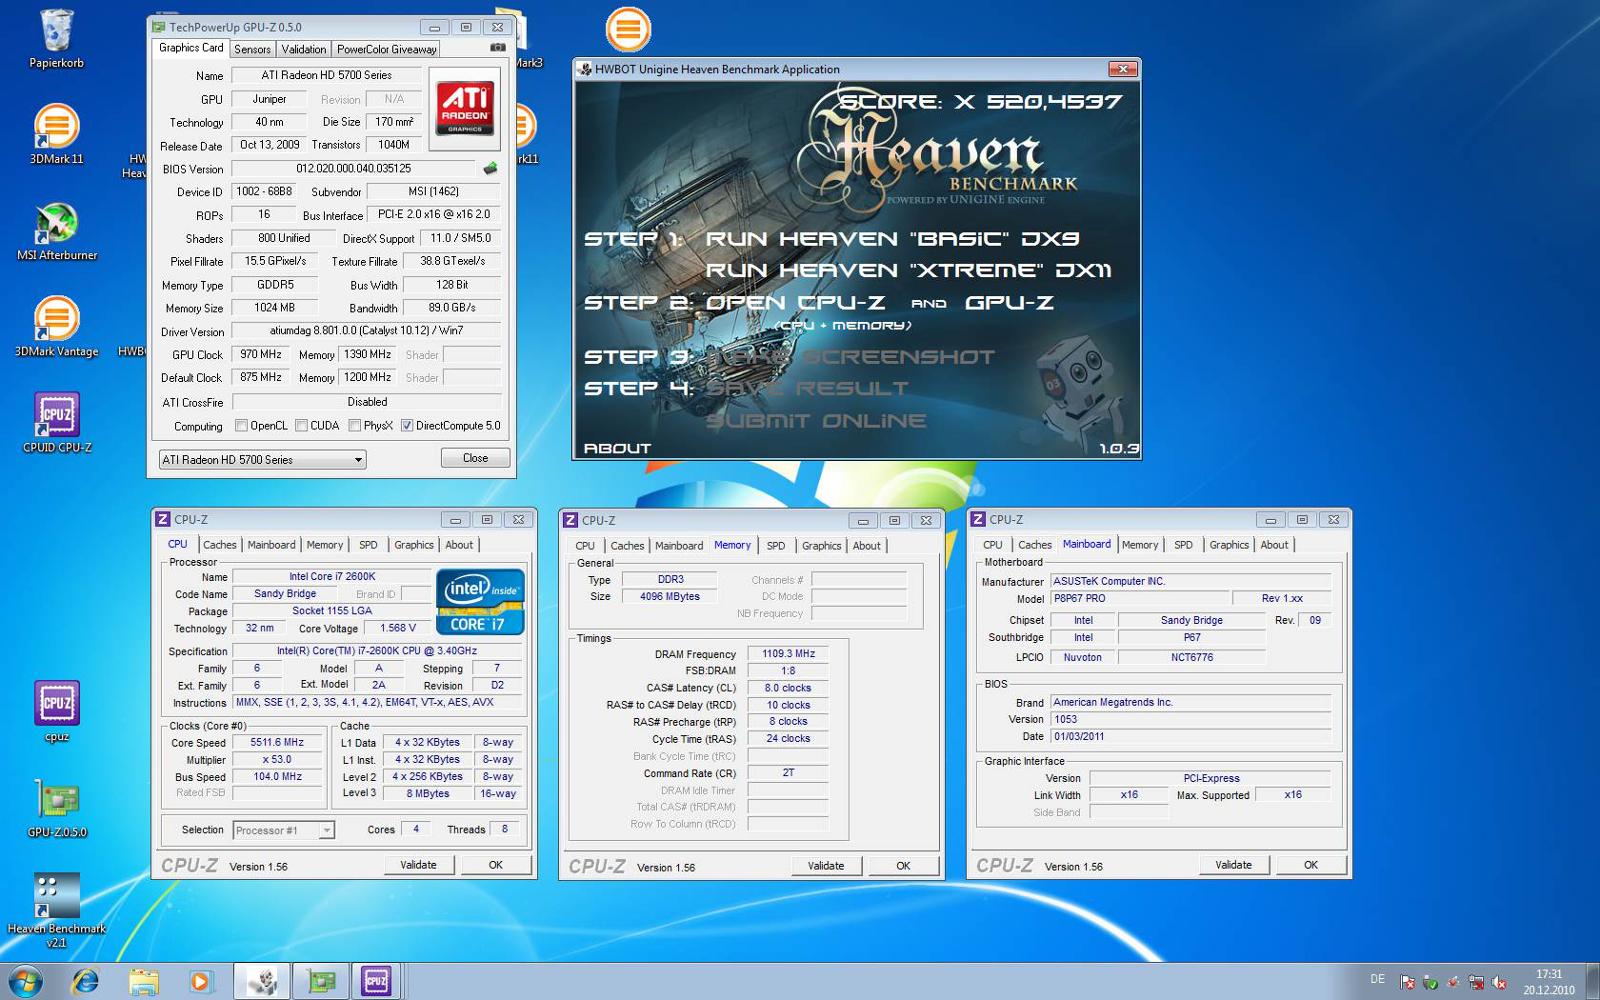The width and height of the screenshot is (1600, 1000).
Task: Enable the CUDA checkbox in GPU-Z
Action: click(301, 426)
